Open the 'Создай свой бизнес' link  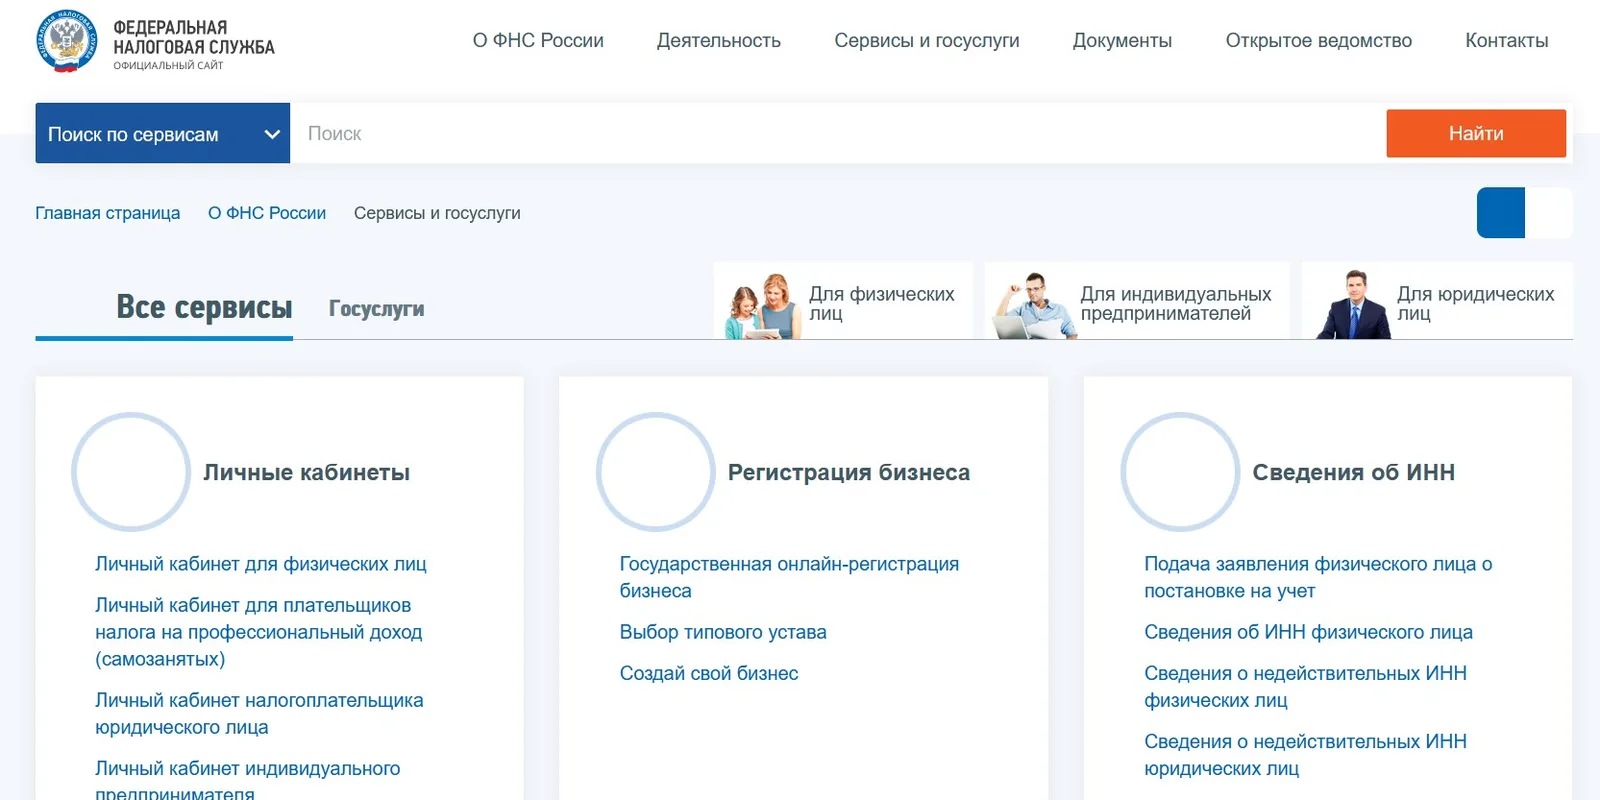[709, 673]
